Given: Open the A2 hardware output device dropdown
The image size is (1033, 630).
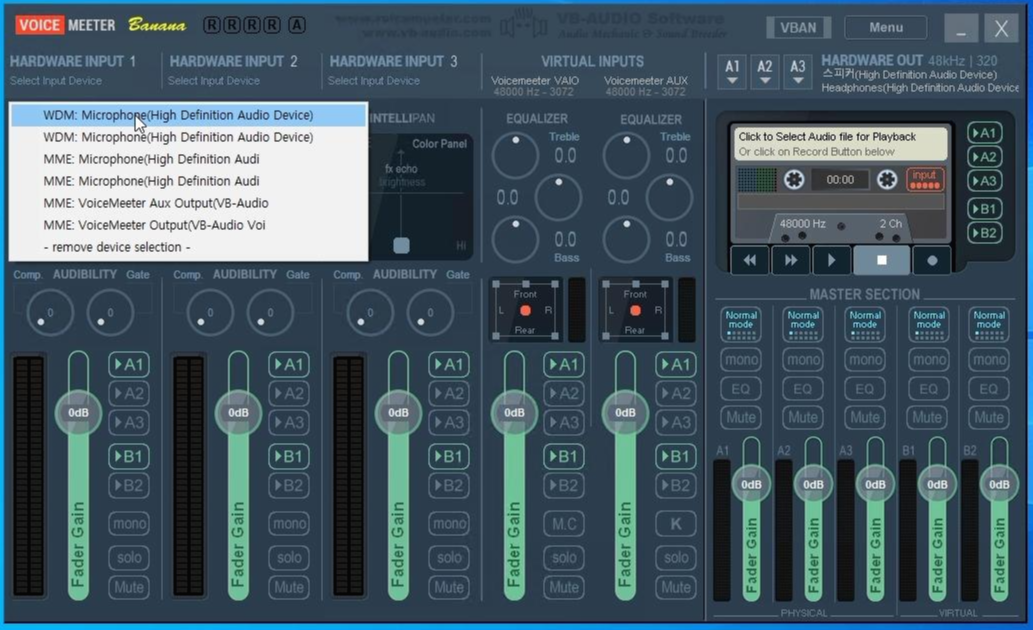Looking at the screenshot, I should click(x=764, y=71).
